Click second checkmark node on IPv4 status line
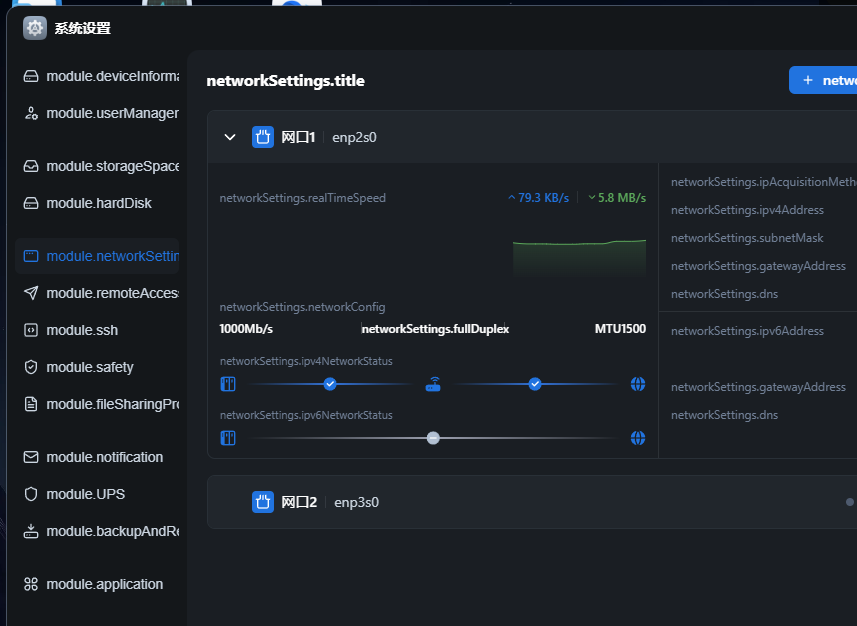The width and height of the screenshot is (857, 626). click(535, 384)
